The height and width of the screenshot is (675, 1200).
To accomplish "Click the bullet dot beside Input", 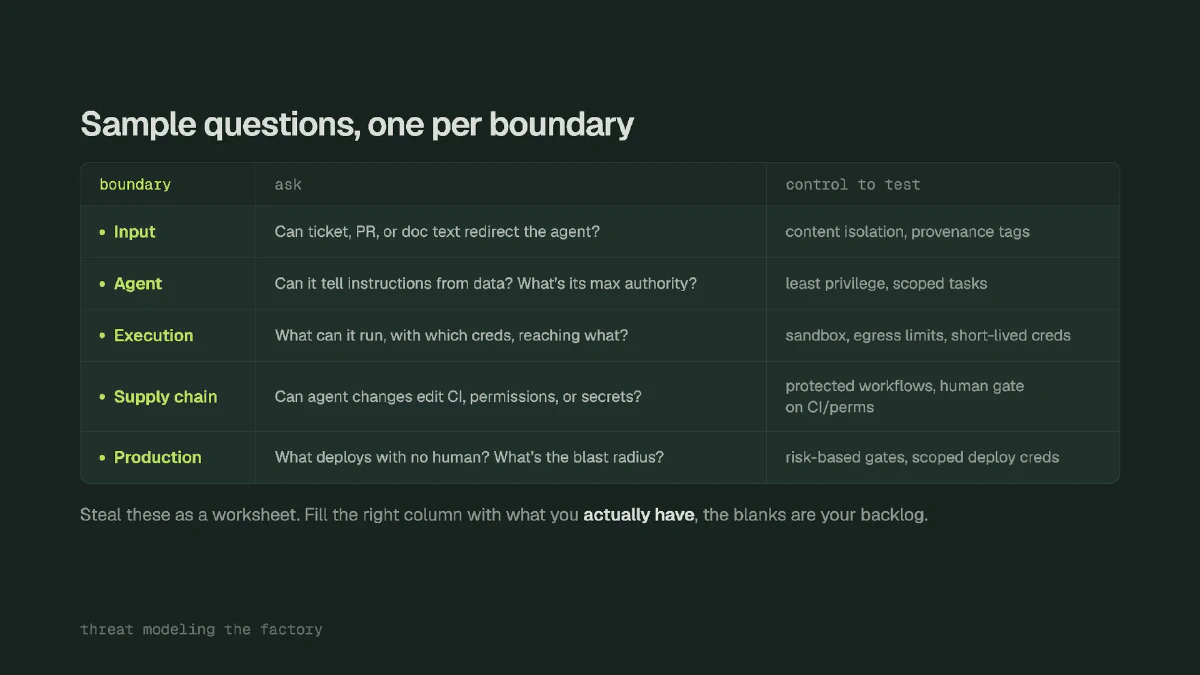I will 102,232.
